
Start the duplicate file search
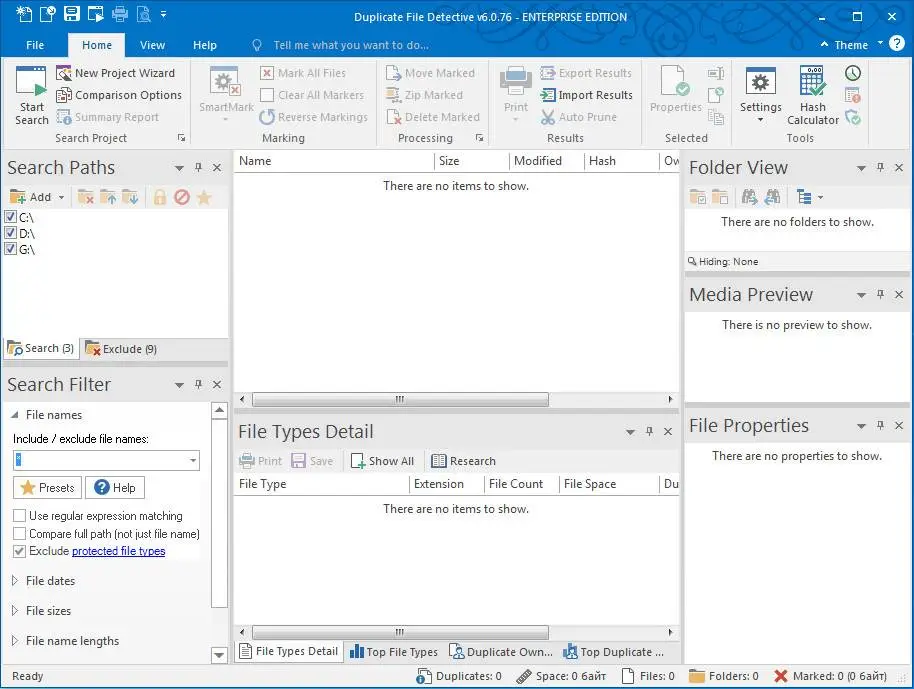pyautogui.click(x=31, y=96)
